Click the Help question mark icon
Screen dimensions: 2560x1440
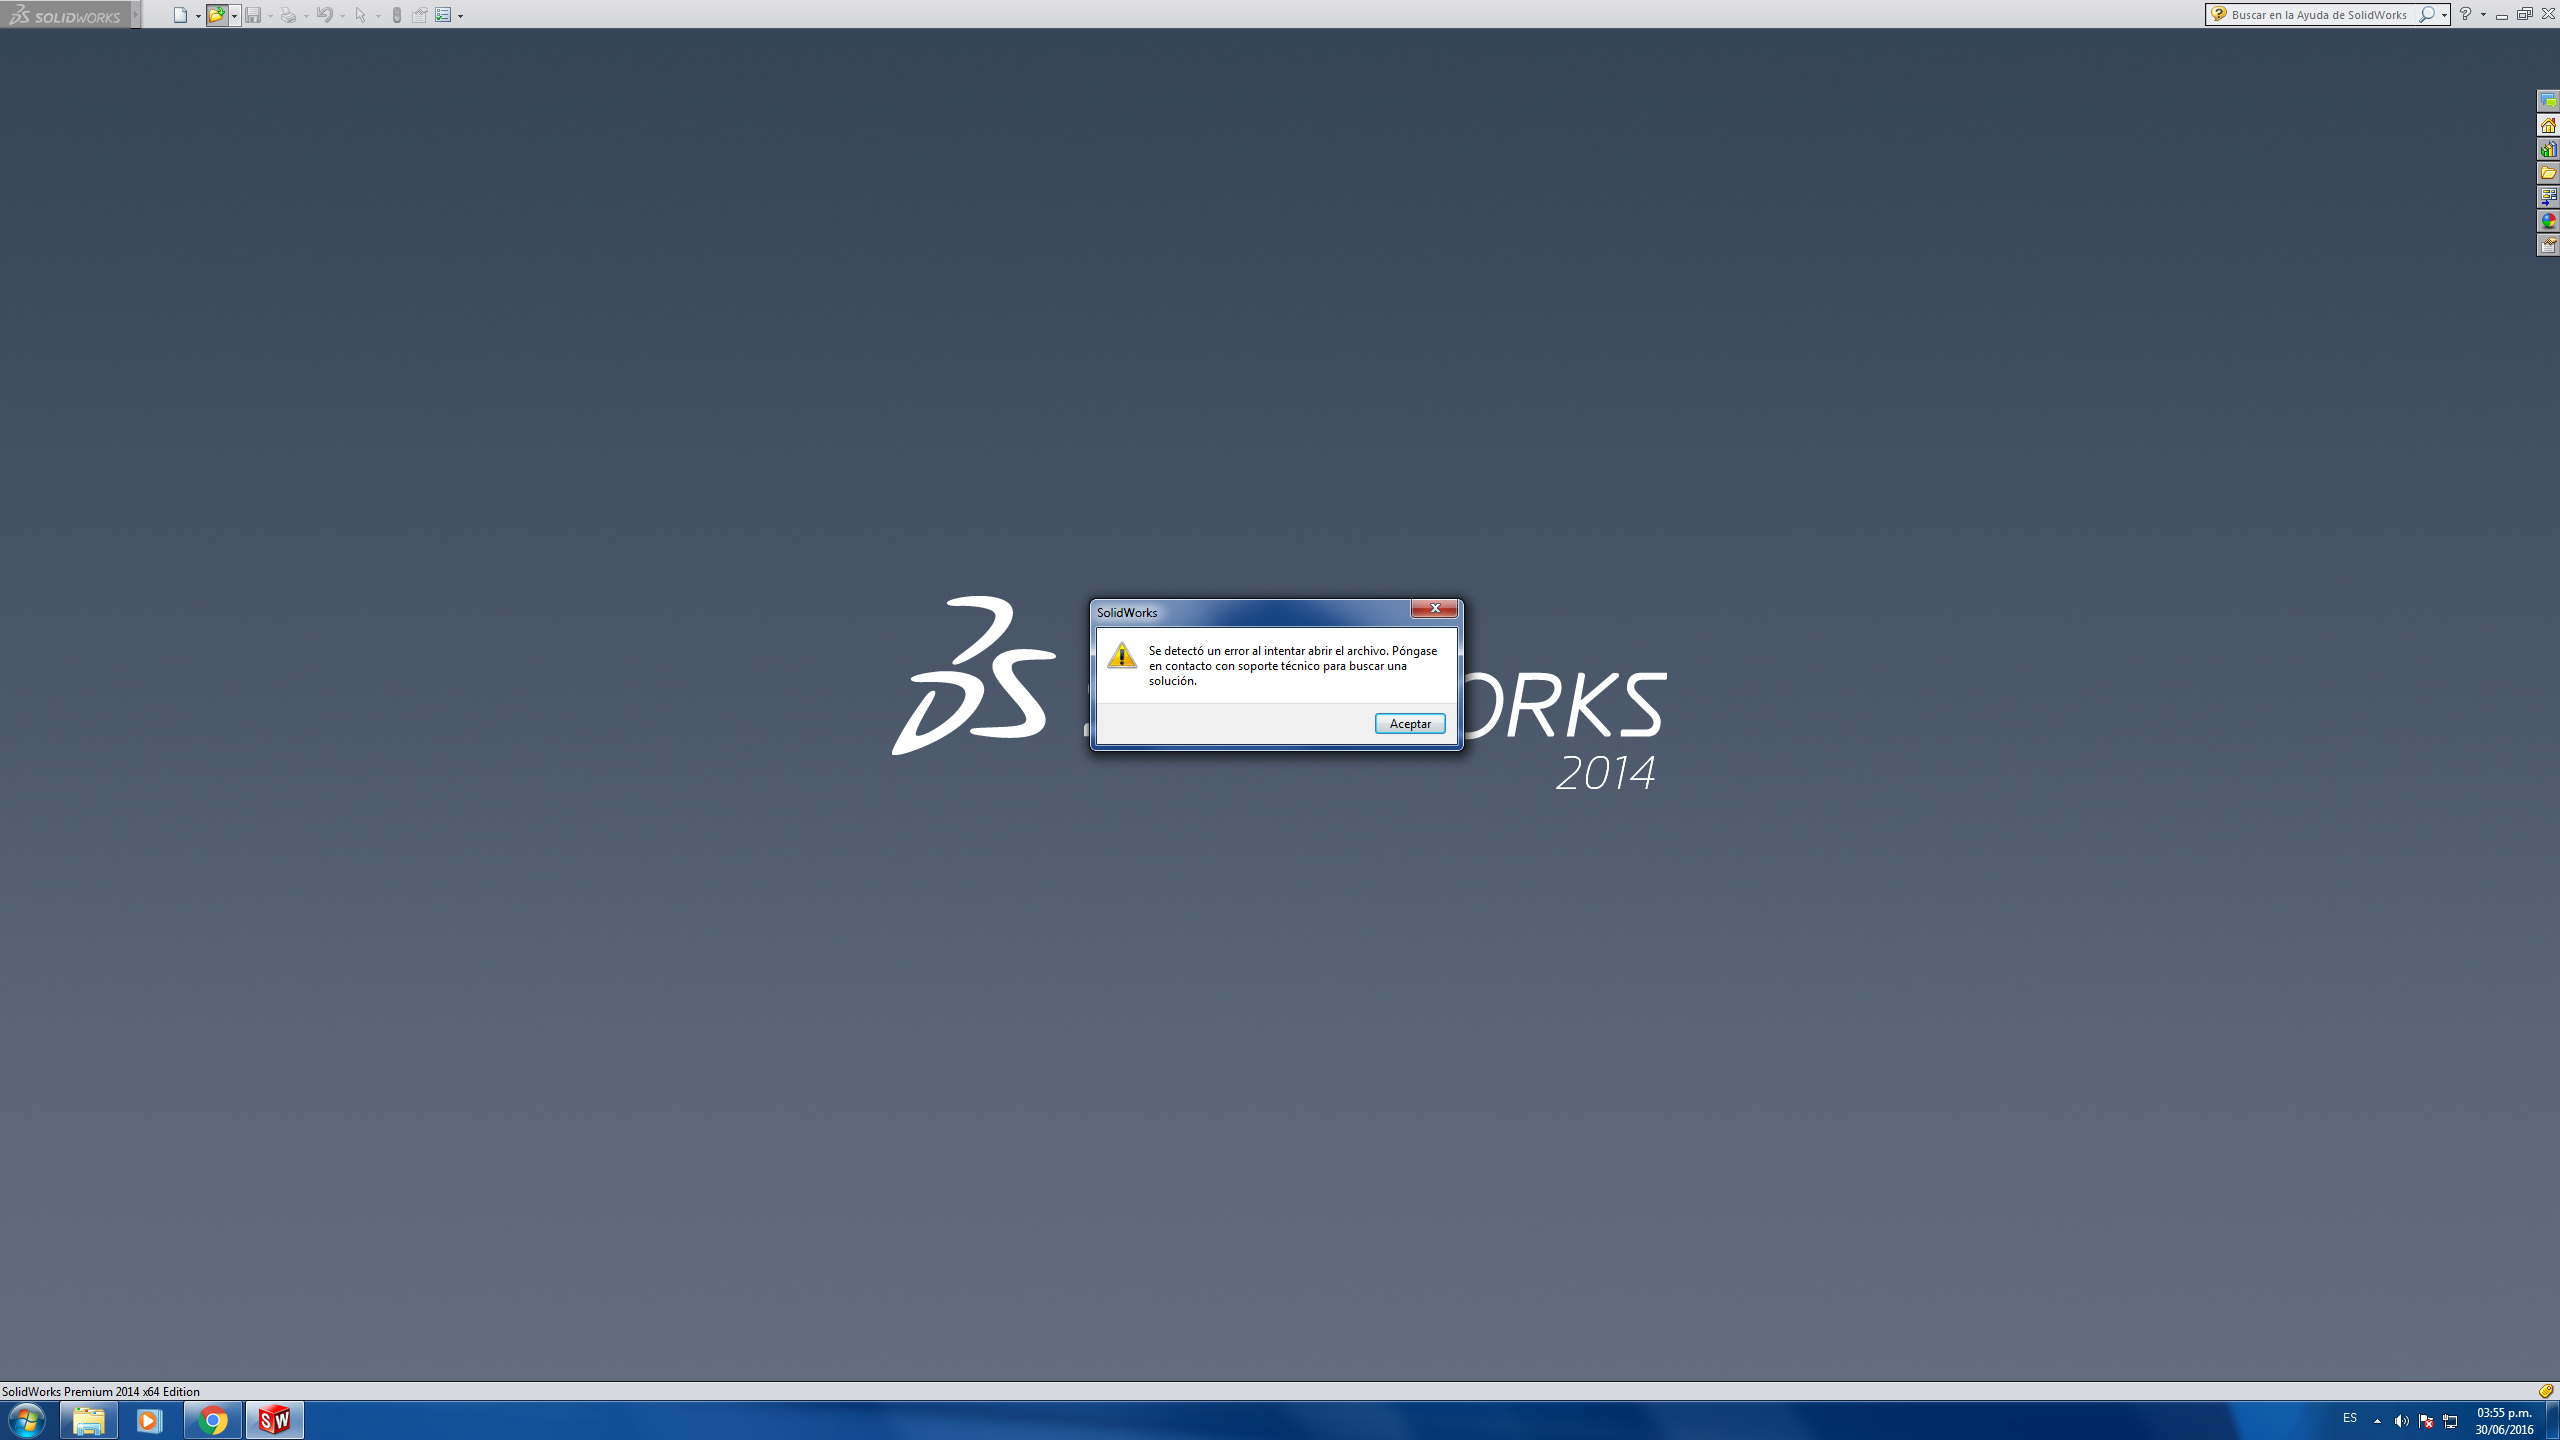pyautogui.click(x=2465, y=15)
